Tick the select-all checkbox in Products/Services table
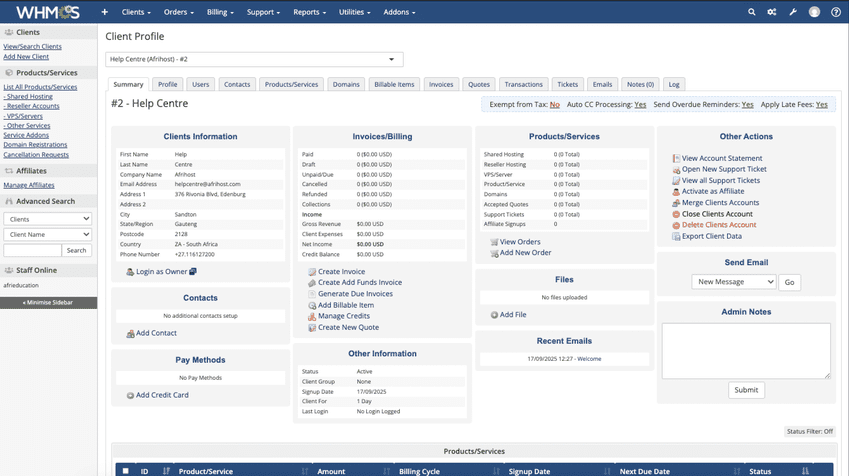The image size is (849, 476). click(x=125, y=470)
